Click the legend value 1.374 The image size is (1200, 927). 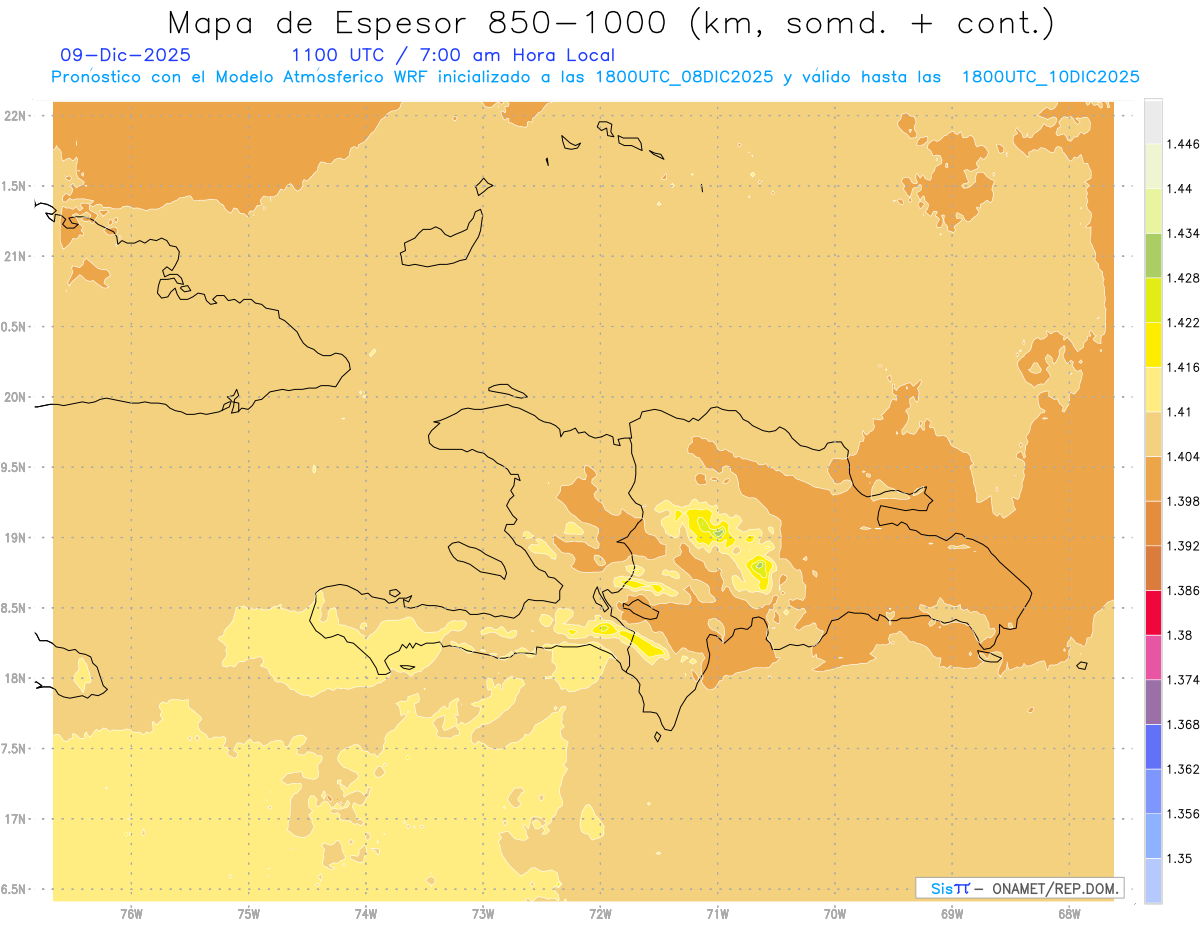pyautogui.click(x=1182, y=680)
